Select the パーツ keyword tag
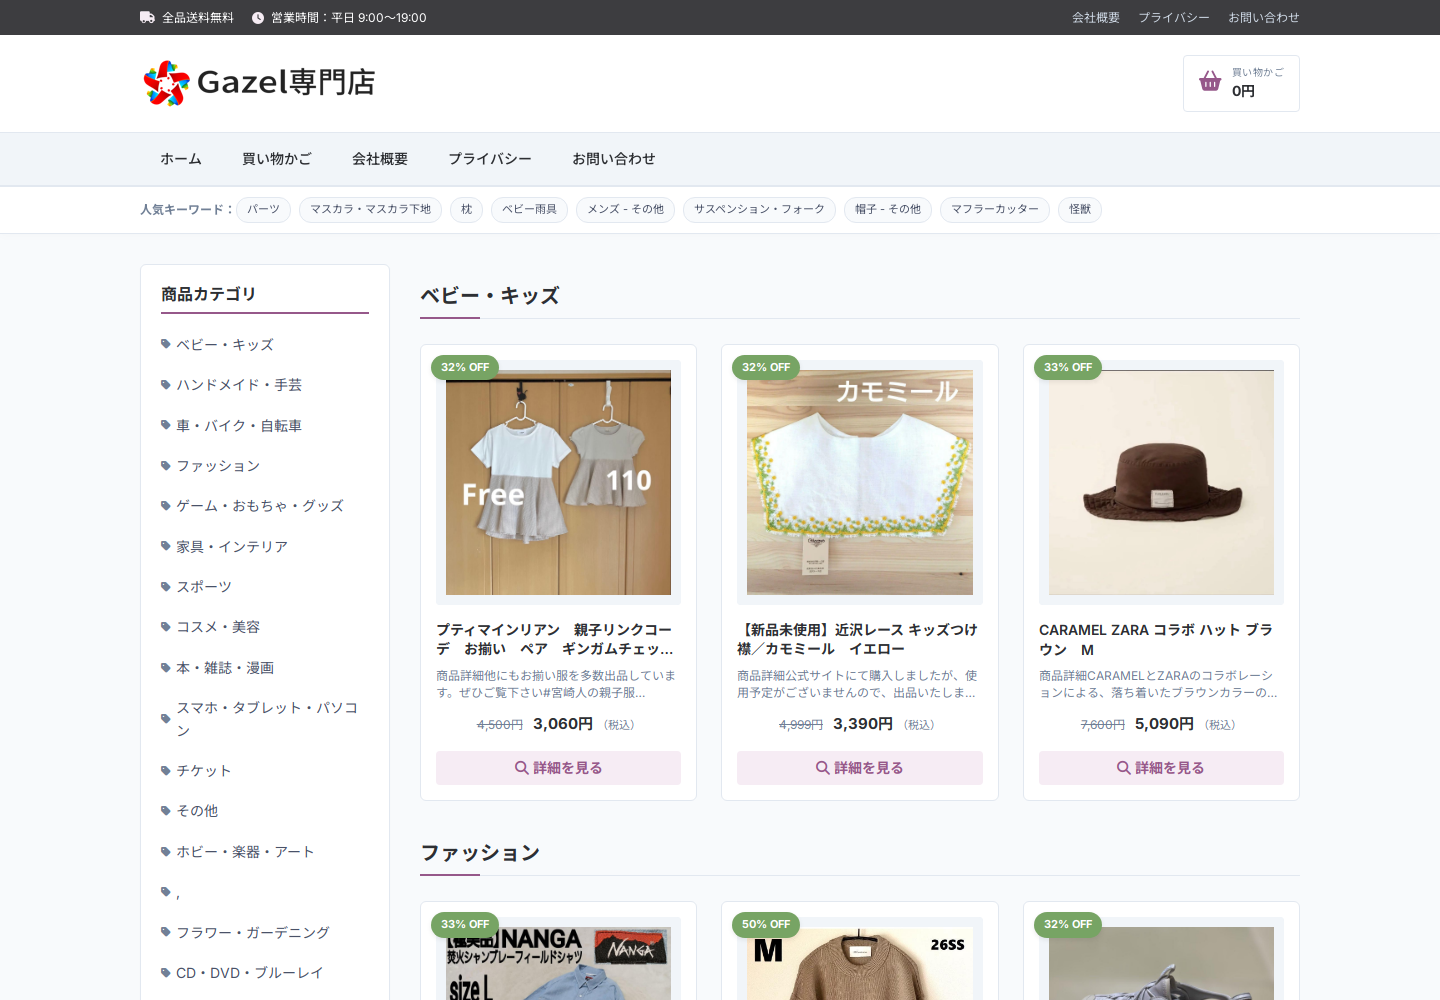 (x=264, y=209)
